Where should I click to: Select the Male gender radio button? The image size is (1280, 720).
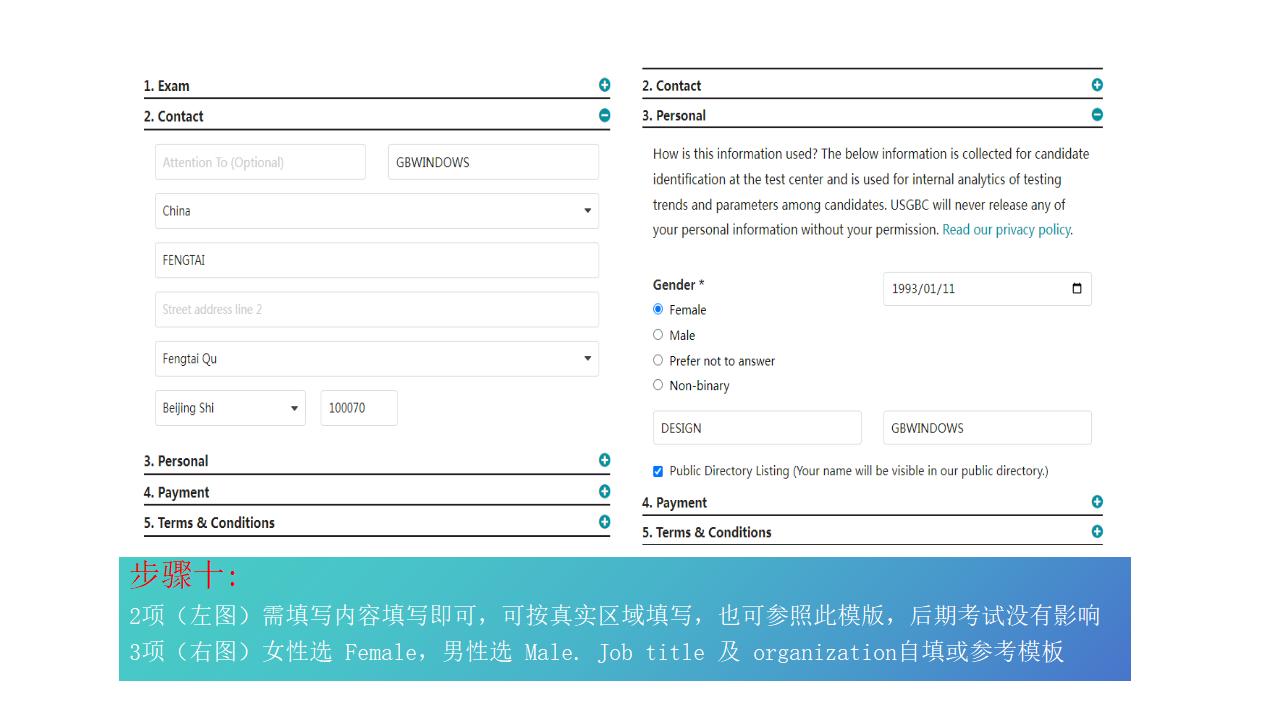tap(658, 335)
